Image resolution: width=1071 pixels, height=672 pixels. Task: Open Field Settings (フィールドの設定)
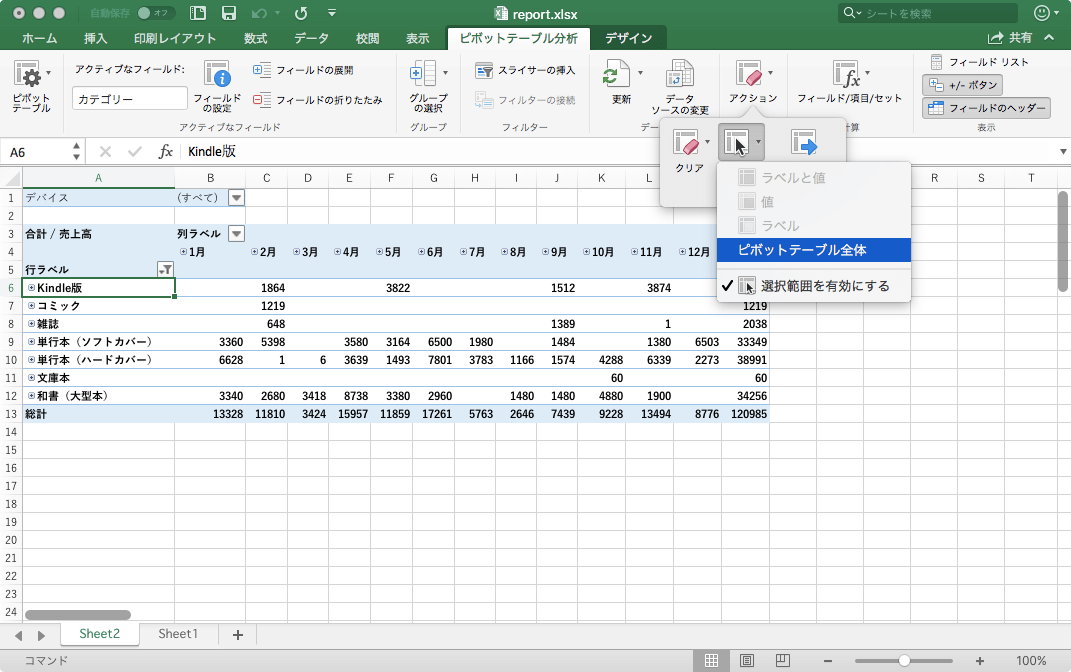point(217,85)
